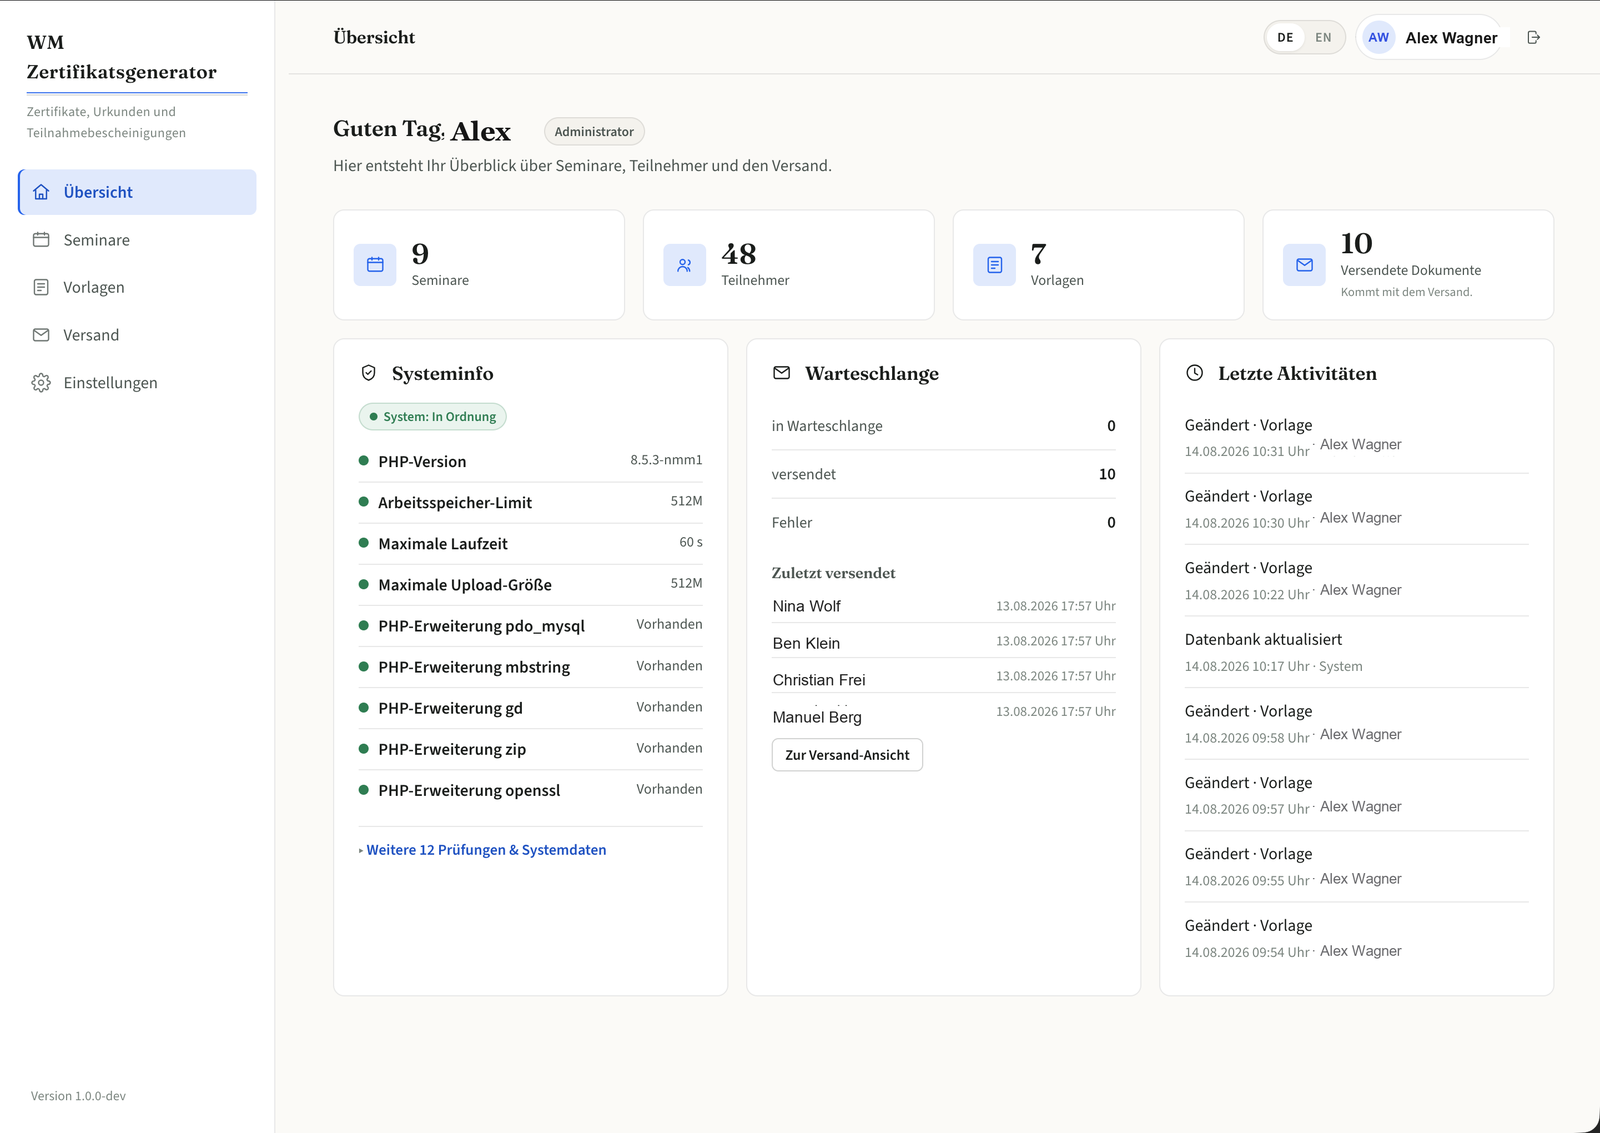Click the Administrator role badge
1600x1133 pixels.
[x=594, y=132]
